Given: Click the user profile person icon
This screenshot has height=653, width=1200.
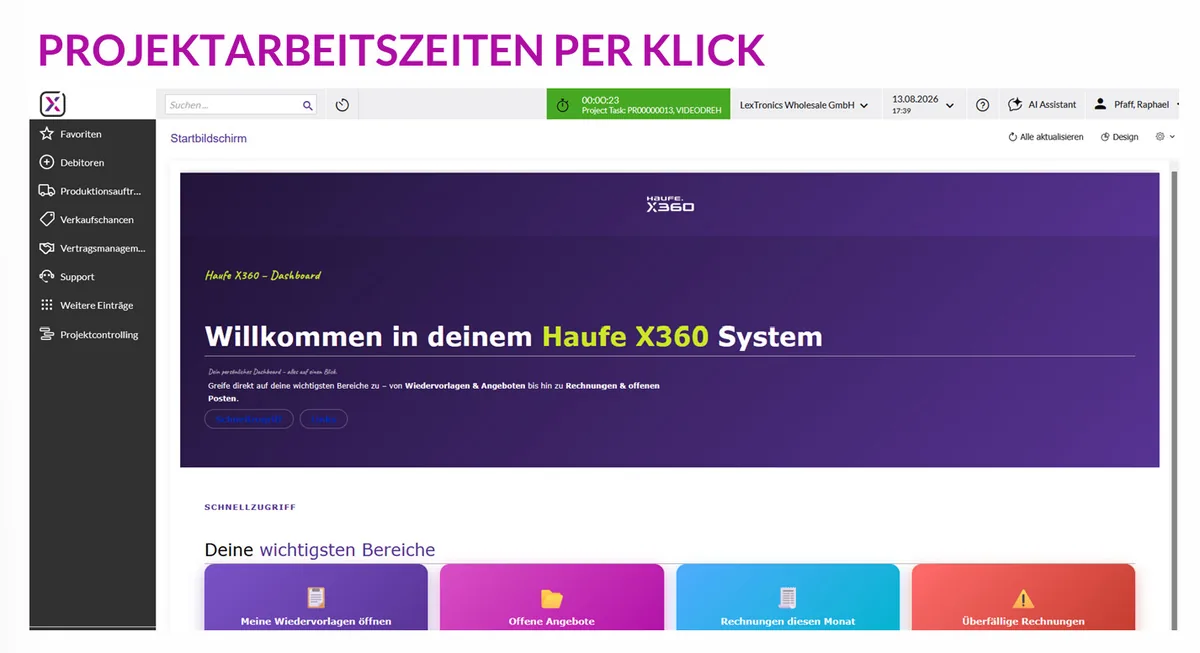Looking at the screenshot, I should click(1101, 104).
